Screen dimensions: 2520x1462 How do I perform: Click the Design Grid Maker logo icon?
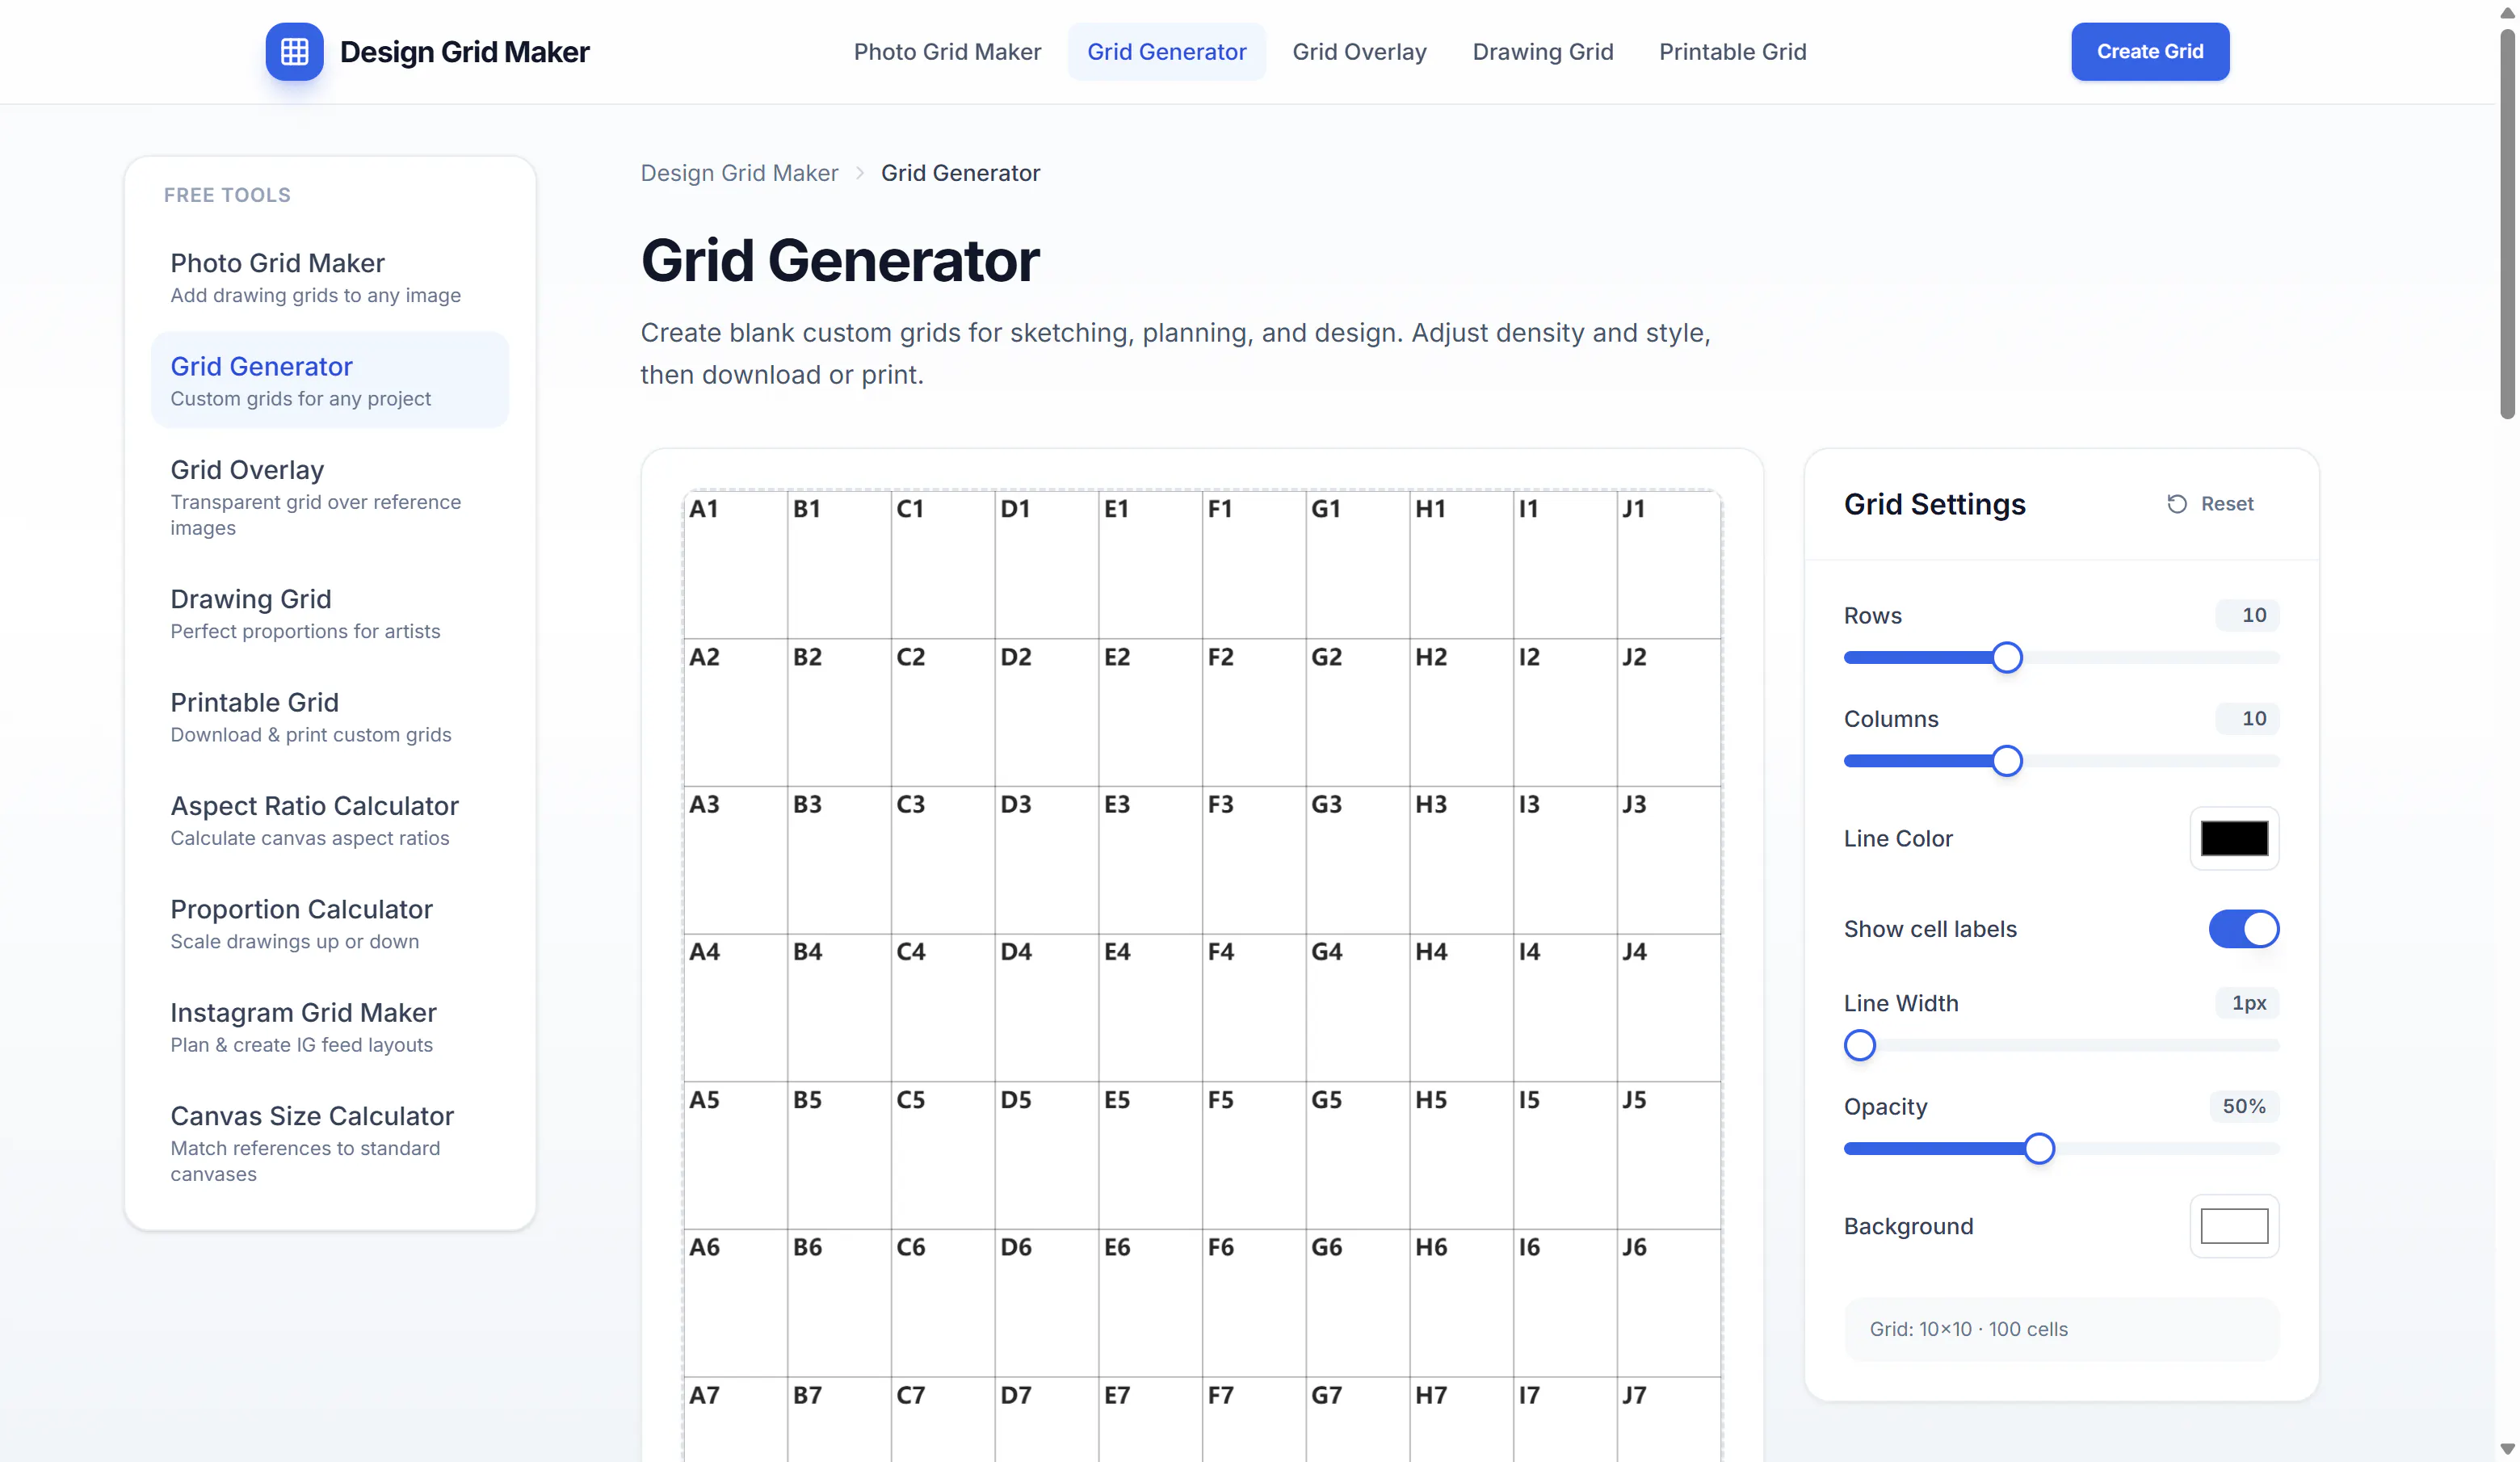(x=294, y=51)
